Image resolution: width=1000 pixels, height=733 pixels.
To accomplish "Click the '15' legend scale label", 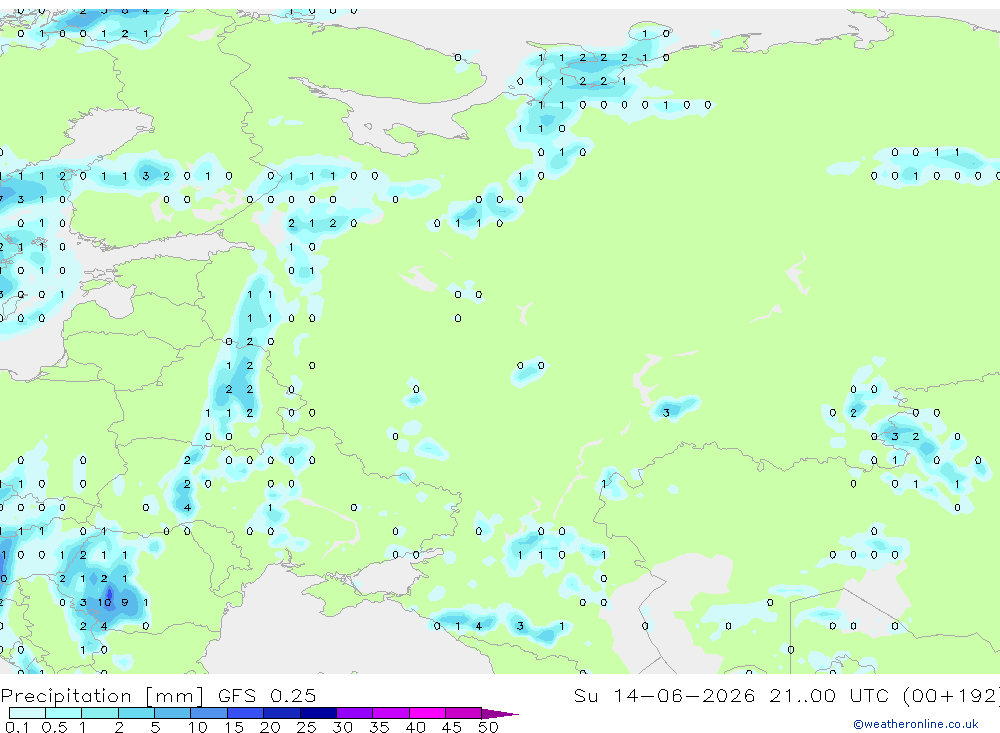I will [x=234, y=727].
